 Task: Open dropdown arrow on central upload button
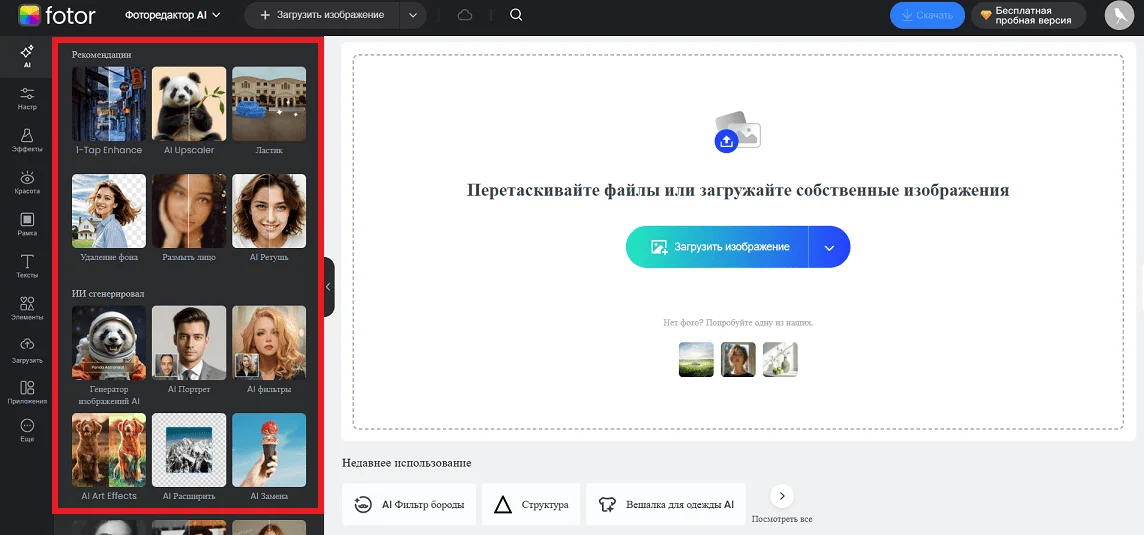[x=829, y=247]
